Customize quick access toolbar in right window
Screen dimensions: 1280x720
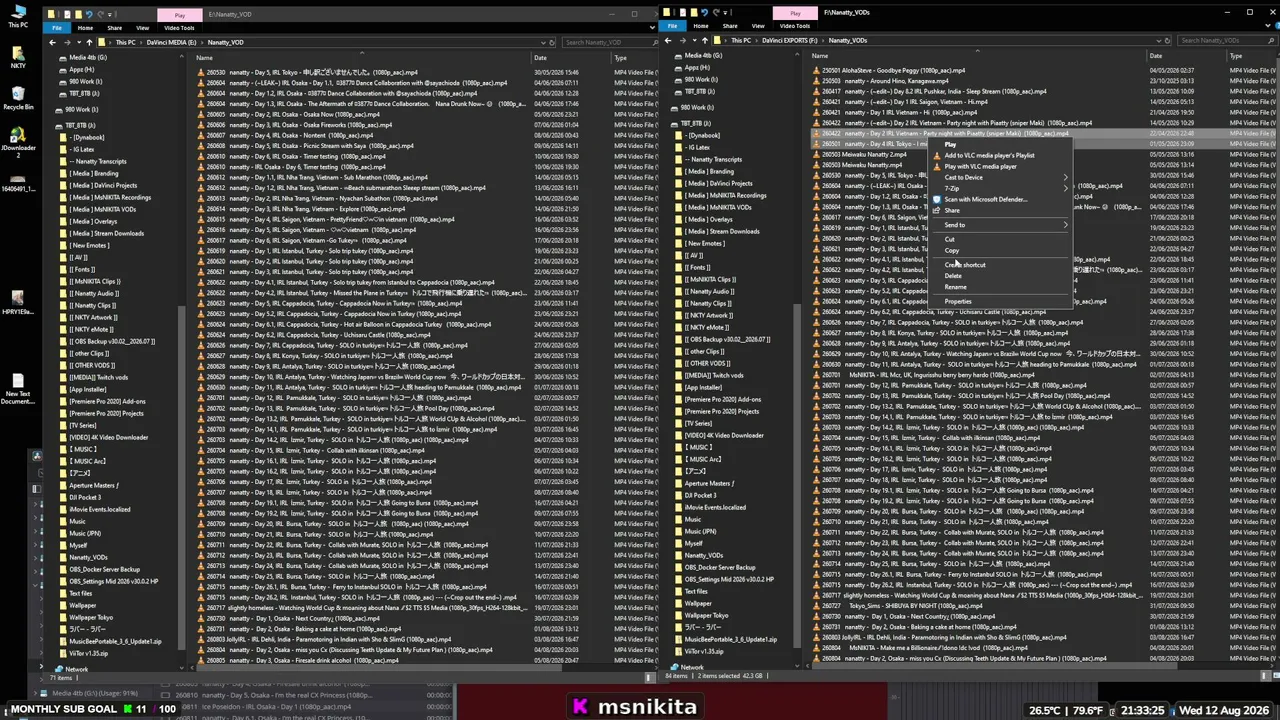click(727, 12)
